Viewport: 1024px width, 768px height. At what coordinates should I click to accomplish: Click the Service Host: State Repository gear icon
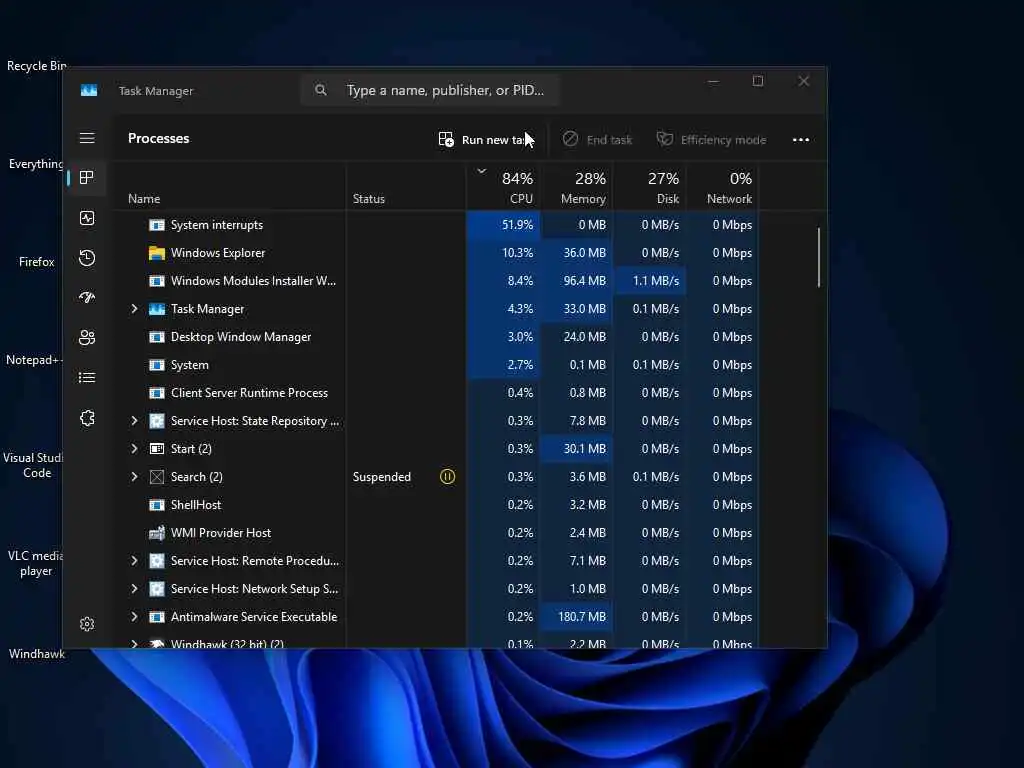(x=157, y=421)
